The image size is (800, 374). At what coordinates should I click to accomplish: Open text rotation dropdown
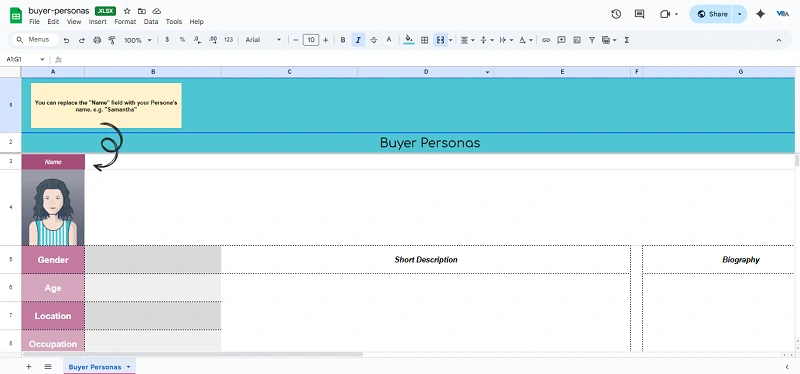[526, 40]
